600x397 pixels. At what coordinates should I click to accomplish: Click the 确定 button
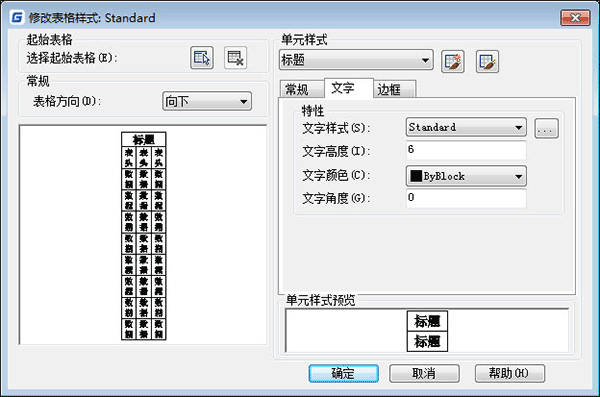click(x=344, y=373)
